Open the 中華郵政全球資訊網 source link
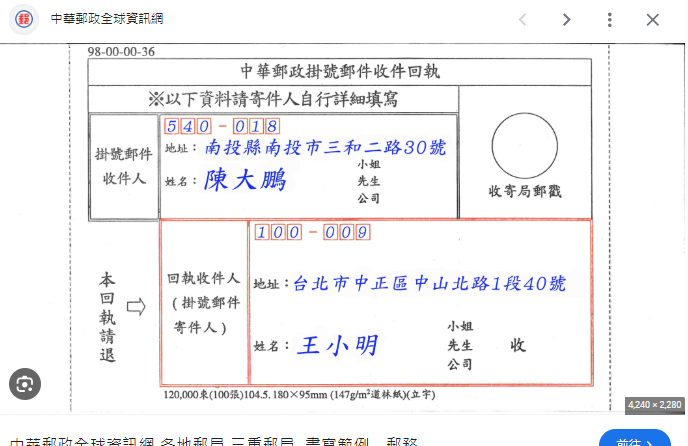This screenshot has width=688, height=446. (107, 19)
